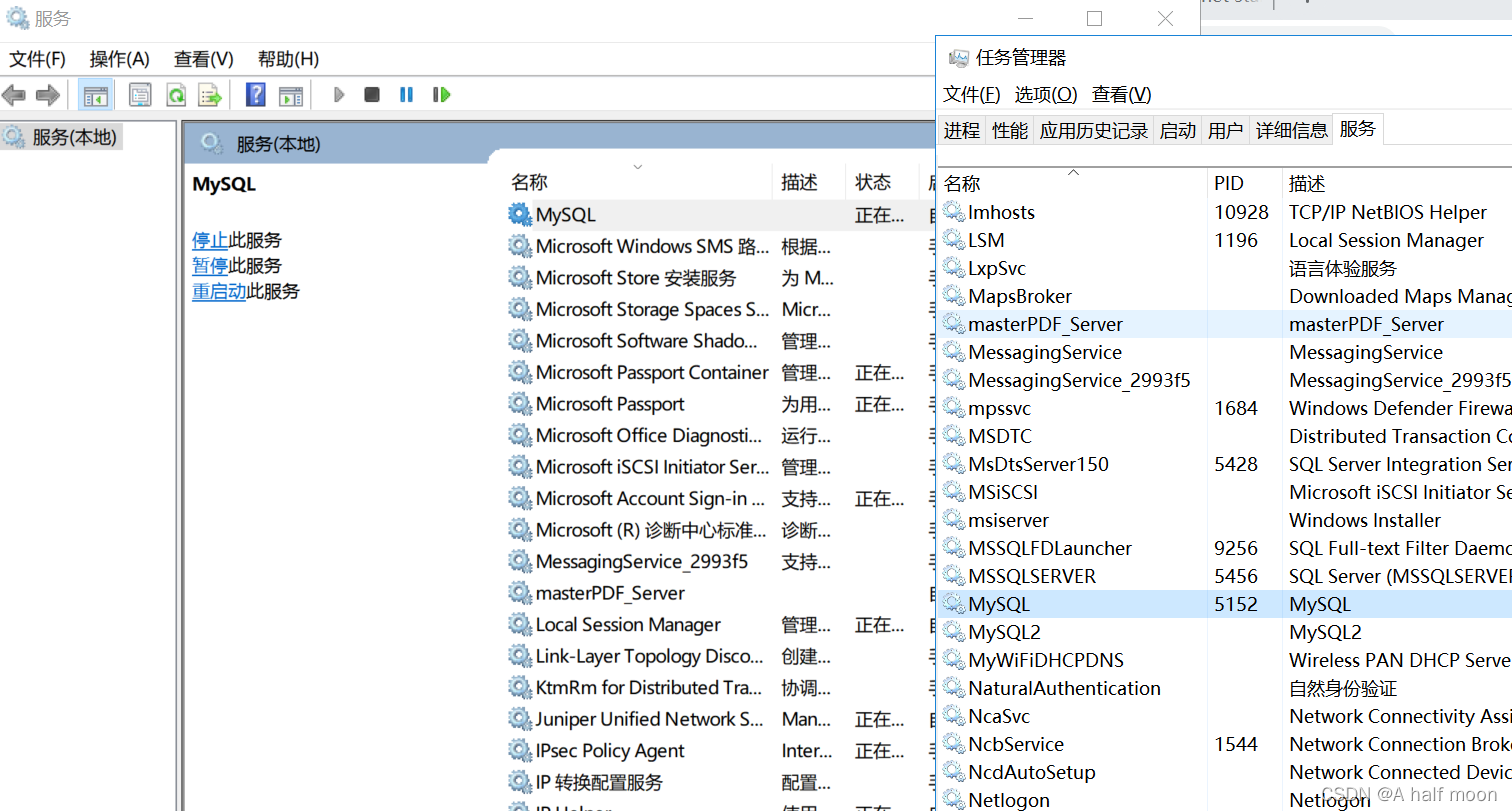The image size is (1512, 811).
Task: Click the gear icon of IPsec Policy Agent
Action: click(x=520, y=751)
